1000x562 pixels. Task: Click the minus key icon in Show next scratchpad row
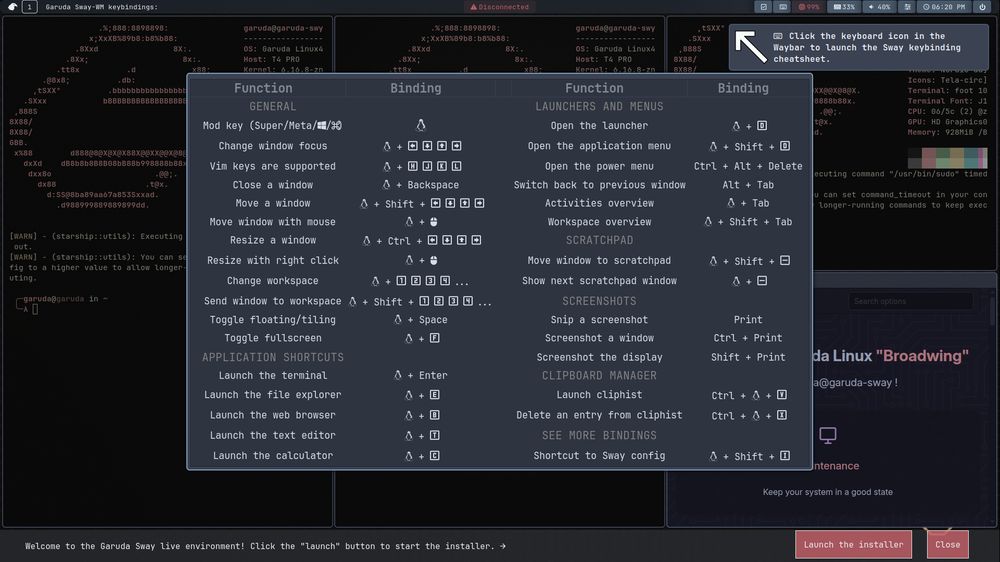[762, 281]
